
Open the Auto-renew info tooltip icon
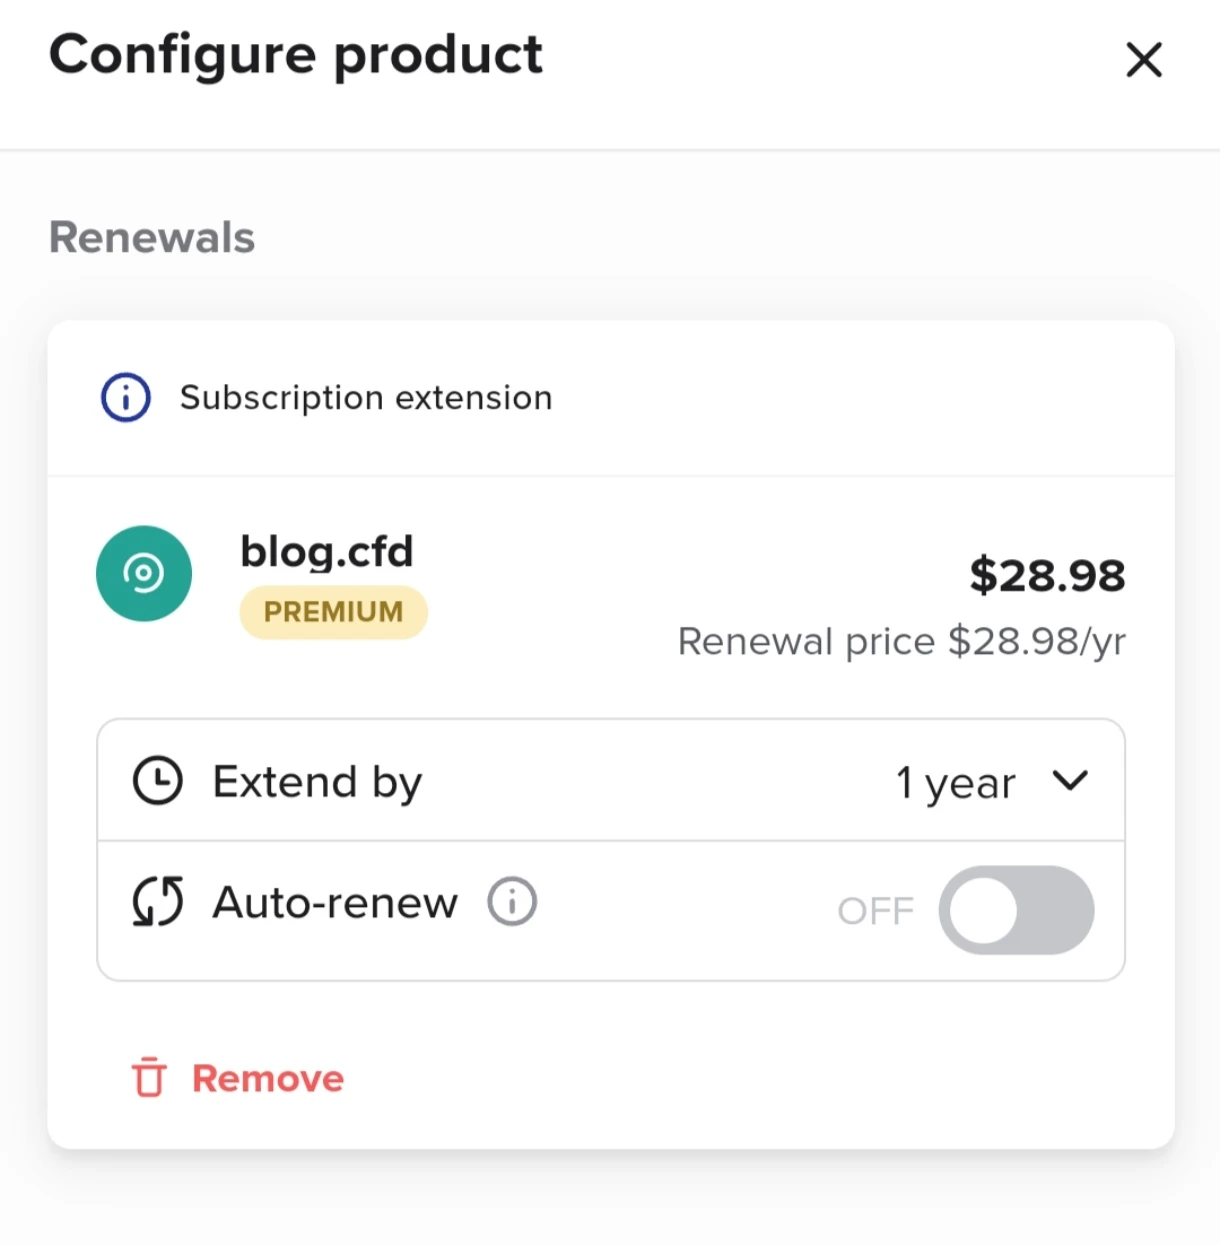click(512, 902)
